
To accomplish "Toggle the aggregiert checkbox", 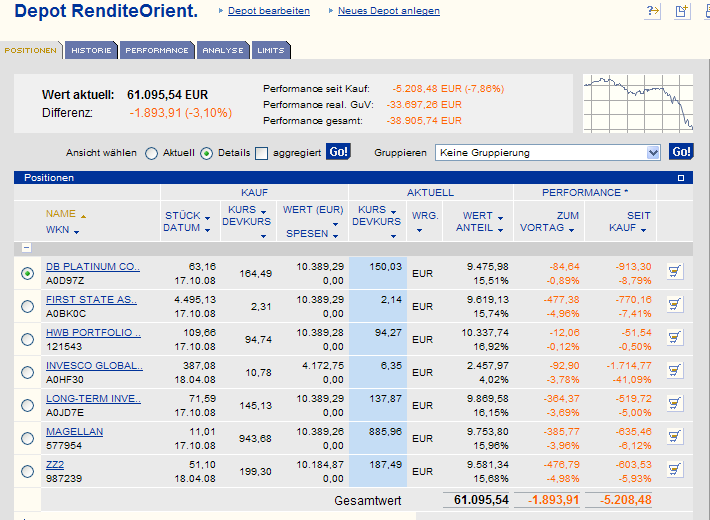I will click(x=261, y=153).
